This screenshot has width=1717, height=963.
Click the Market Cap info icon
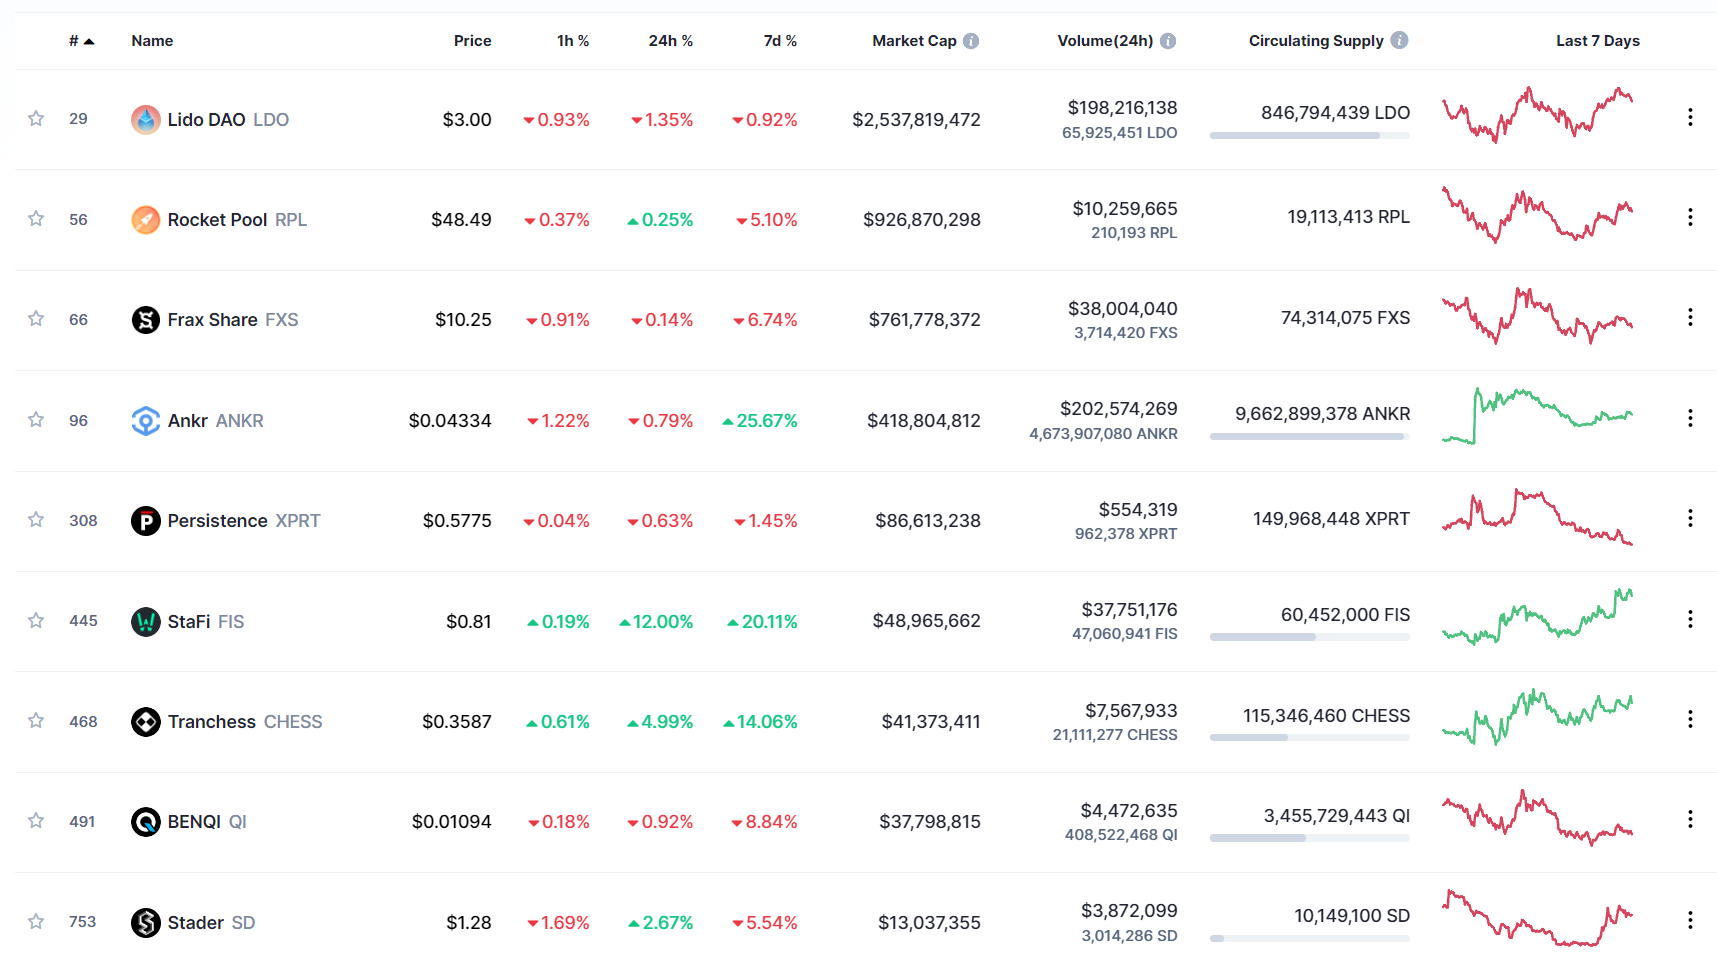[971, 41]
